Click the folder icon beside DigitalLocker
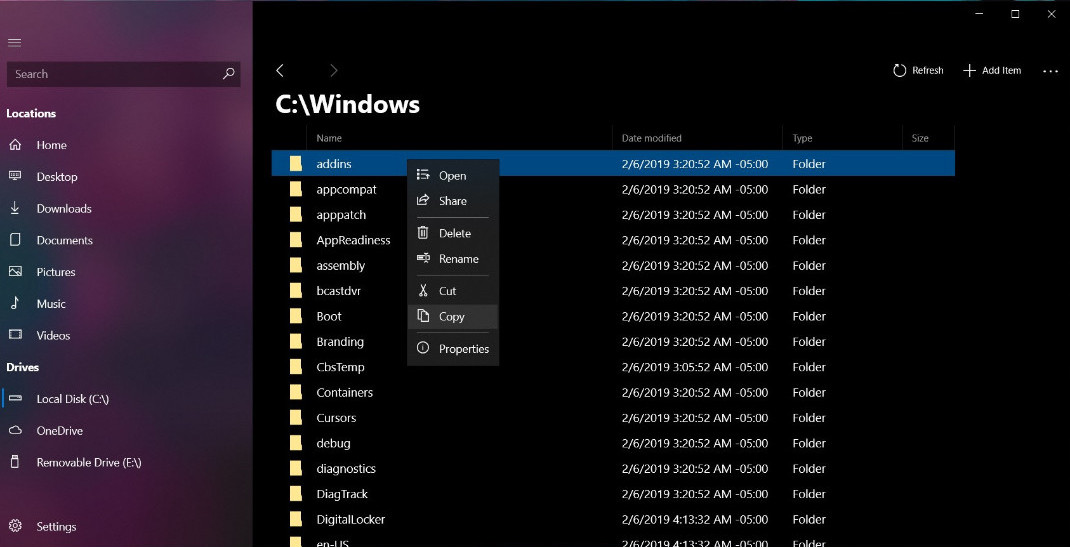This screenshot has width=1070, height=547. point(295,519)
